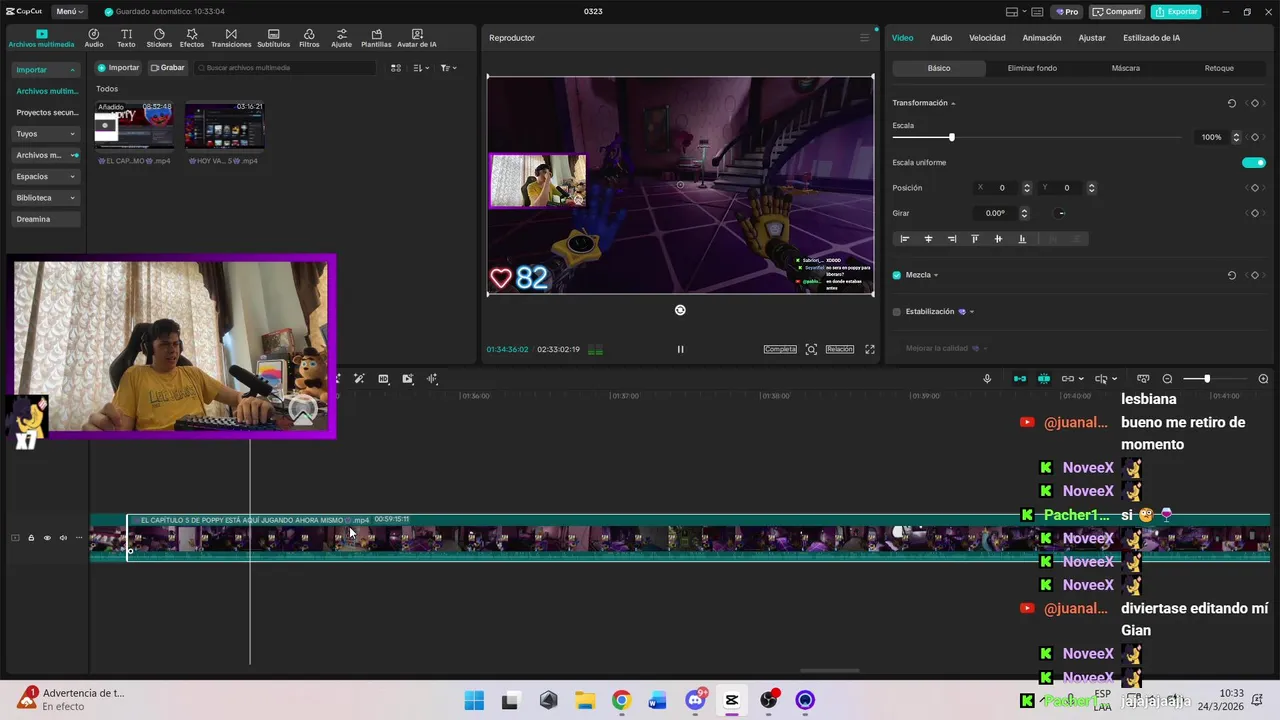Screen dimensions: 1280x720
Task: Add keyframe for Escala
Action: coord(1255,137)
